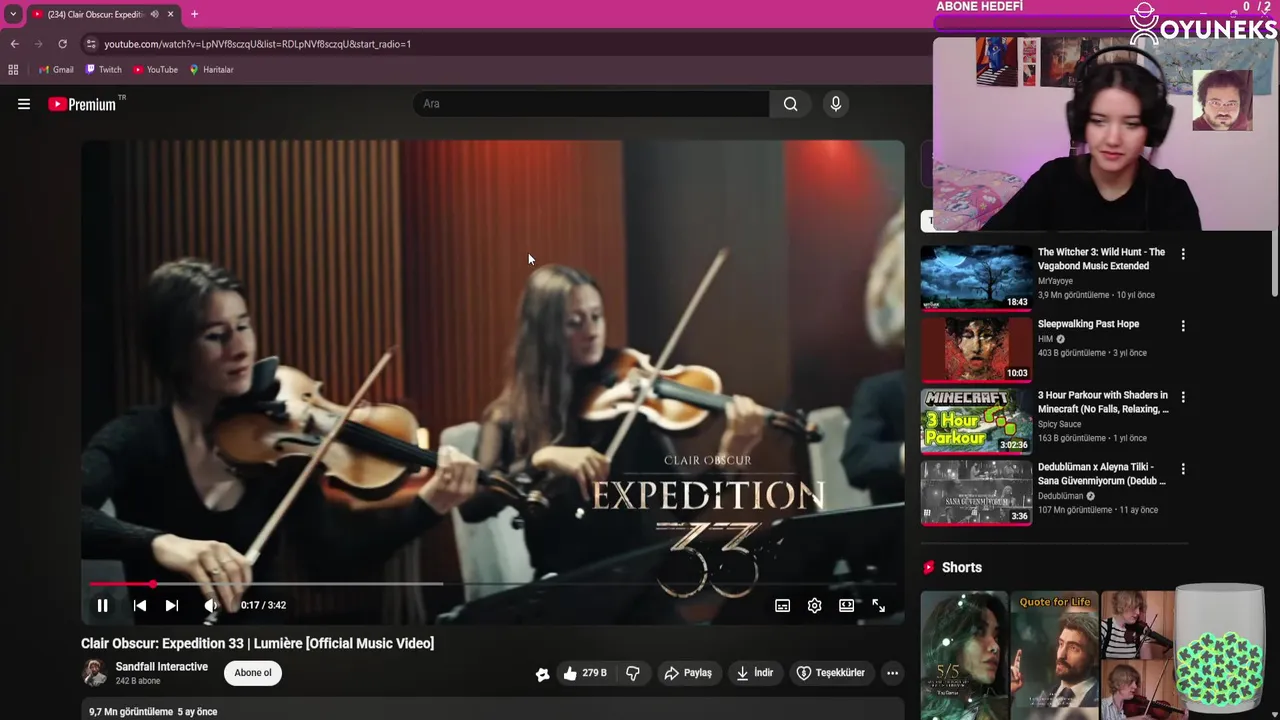1280x720 pixels.
Task: Open a new browser tab
Action: coord(194,14)
